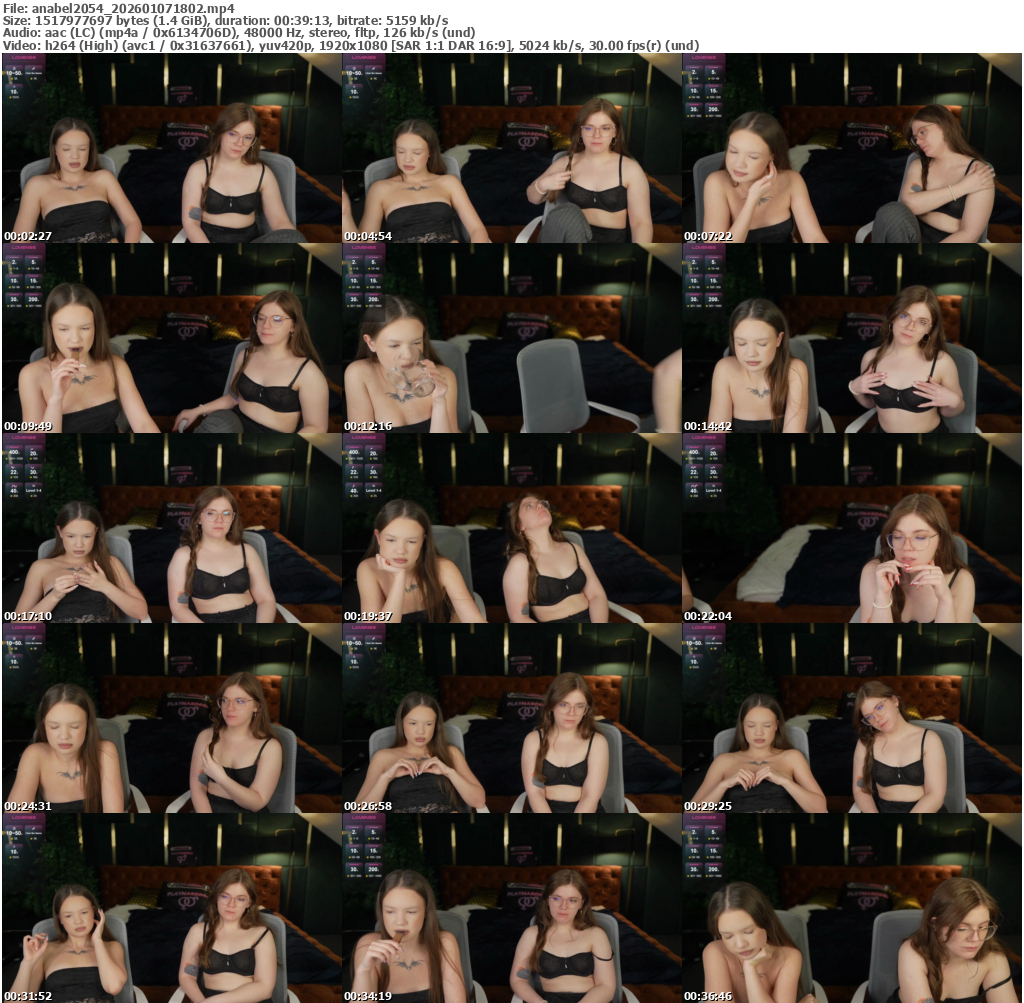Click the thumbnail at 00:34:19
The image size is (1024, 1003).
click(x=512, y=908)
